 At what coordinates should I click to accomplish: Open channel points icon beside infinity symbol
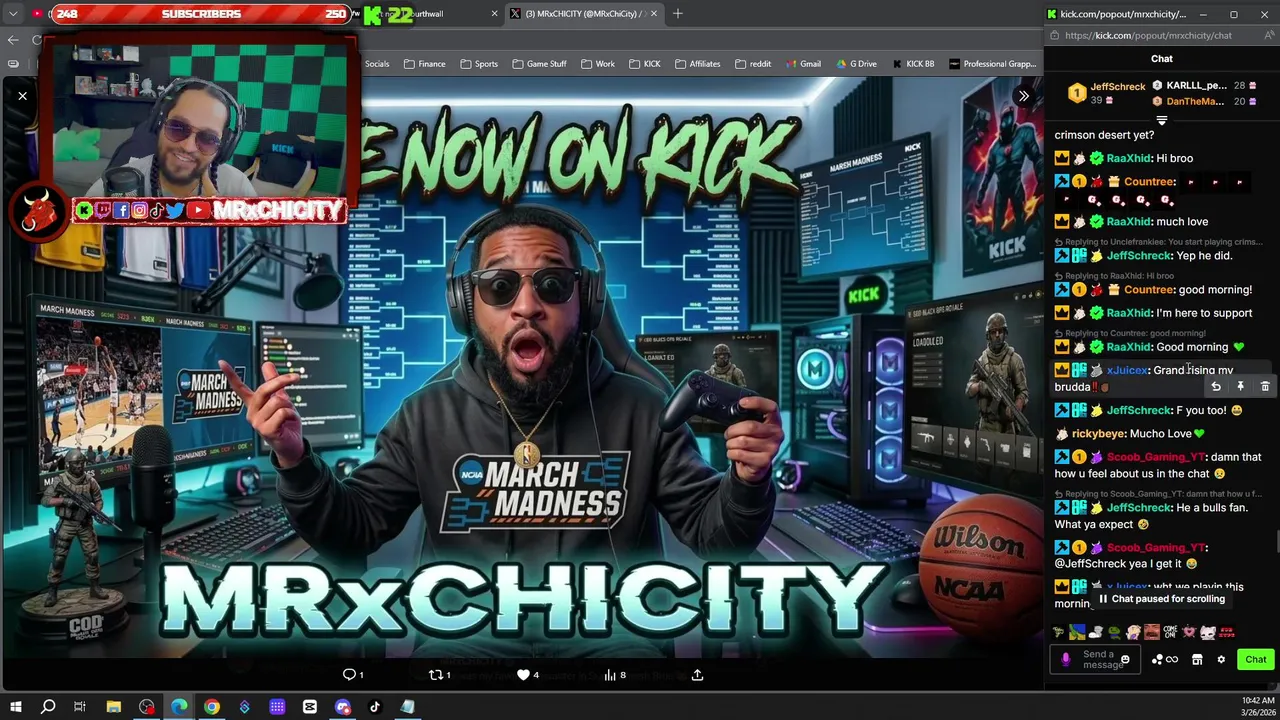(x=1157, y=660)
